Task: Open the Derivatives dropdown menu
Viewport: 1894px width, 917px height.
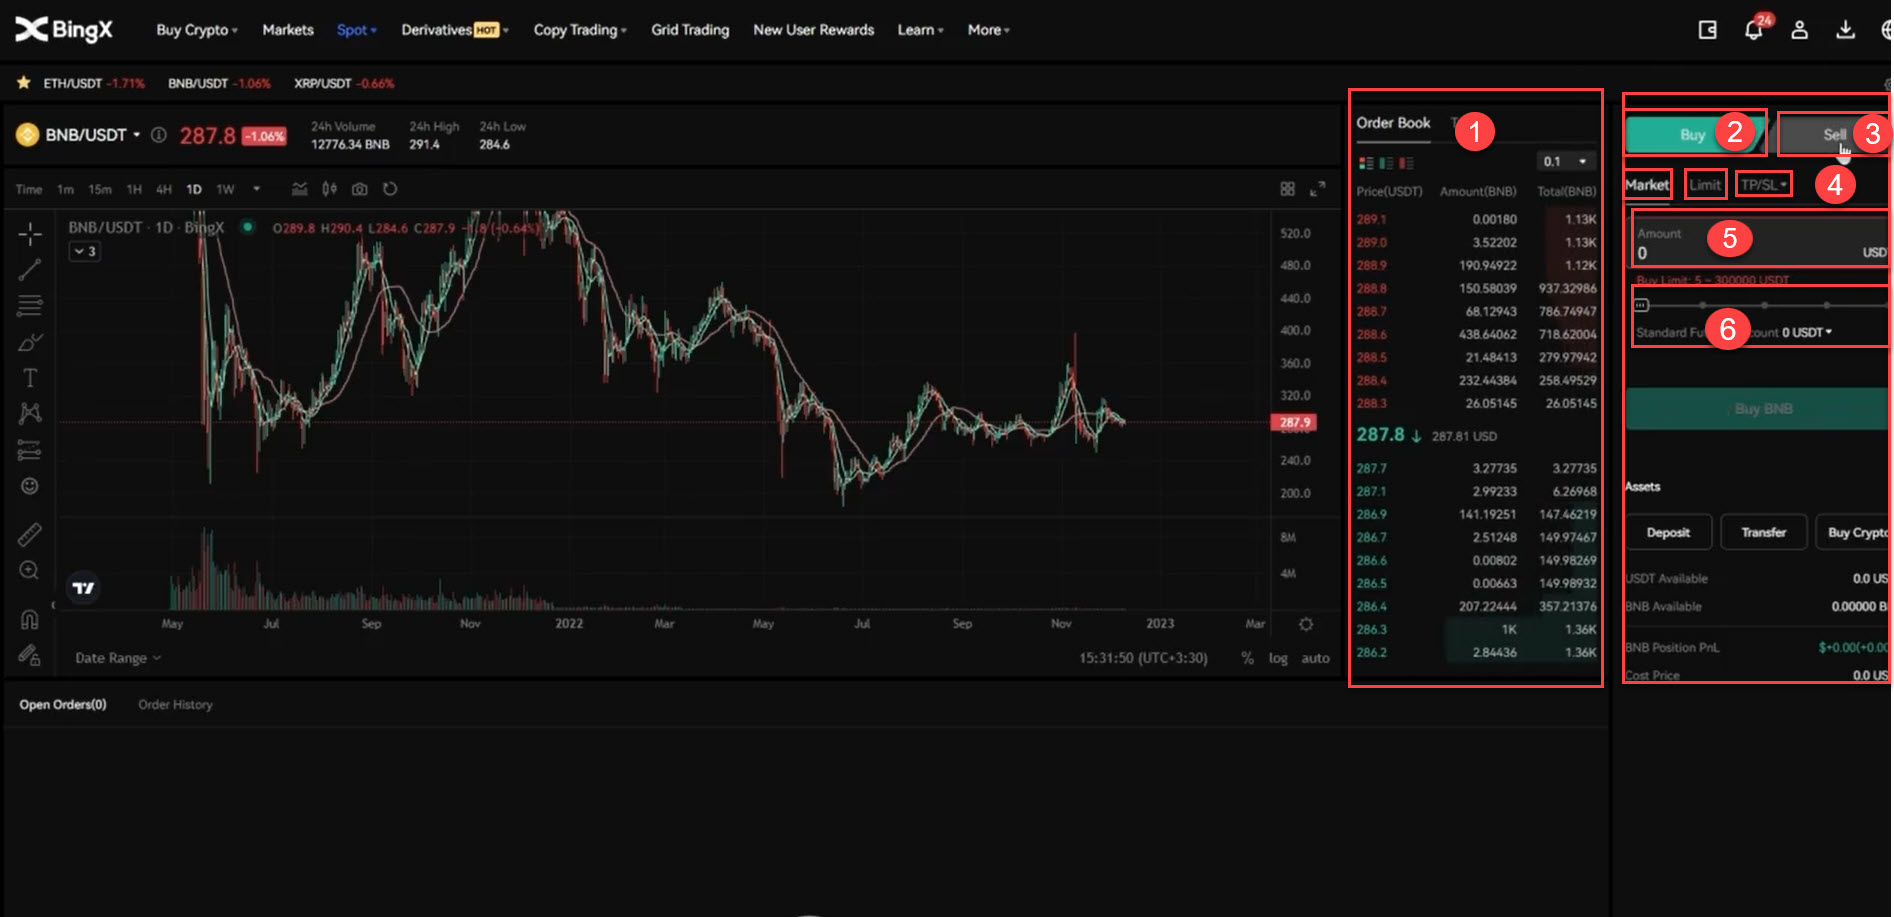Action: coord(455,30)
